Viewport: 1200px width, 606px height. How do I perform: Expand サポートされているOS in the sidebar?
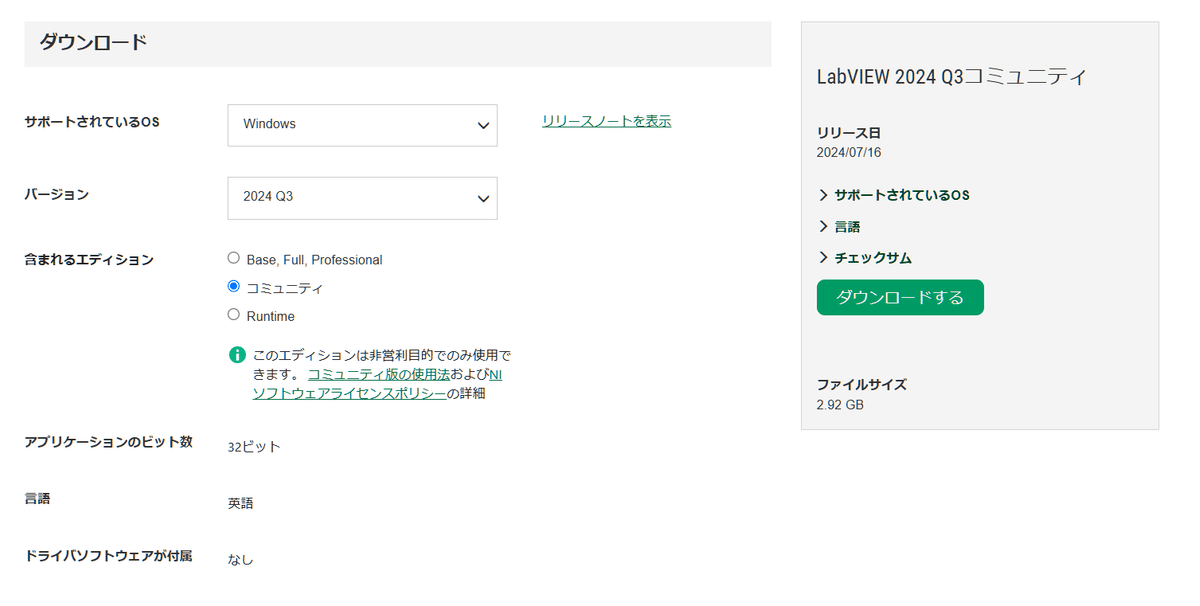(x=894, y=195)
